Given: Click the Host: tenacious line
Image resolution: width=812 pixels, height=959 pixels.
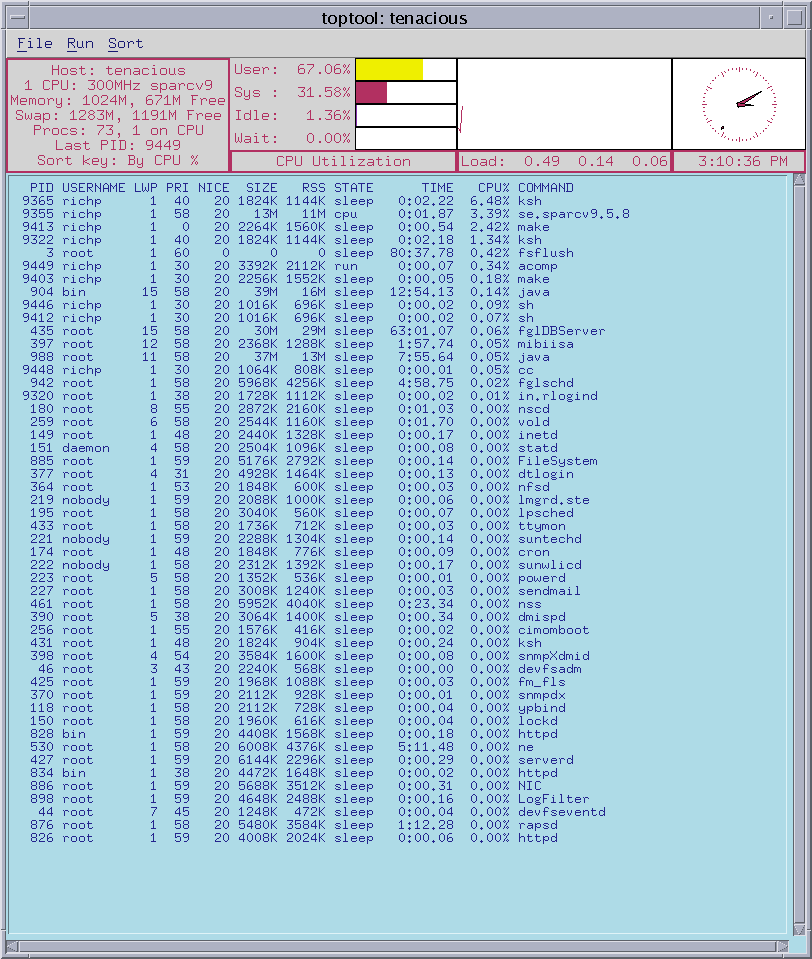Looking at the screenshot, I should pyautogui.click(x=118, y=70).
